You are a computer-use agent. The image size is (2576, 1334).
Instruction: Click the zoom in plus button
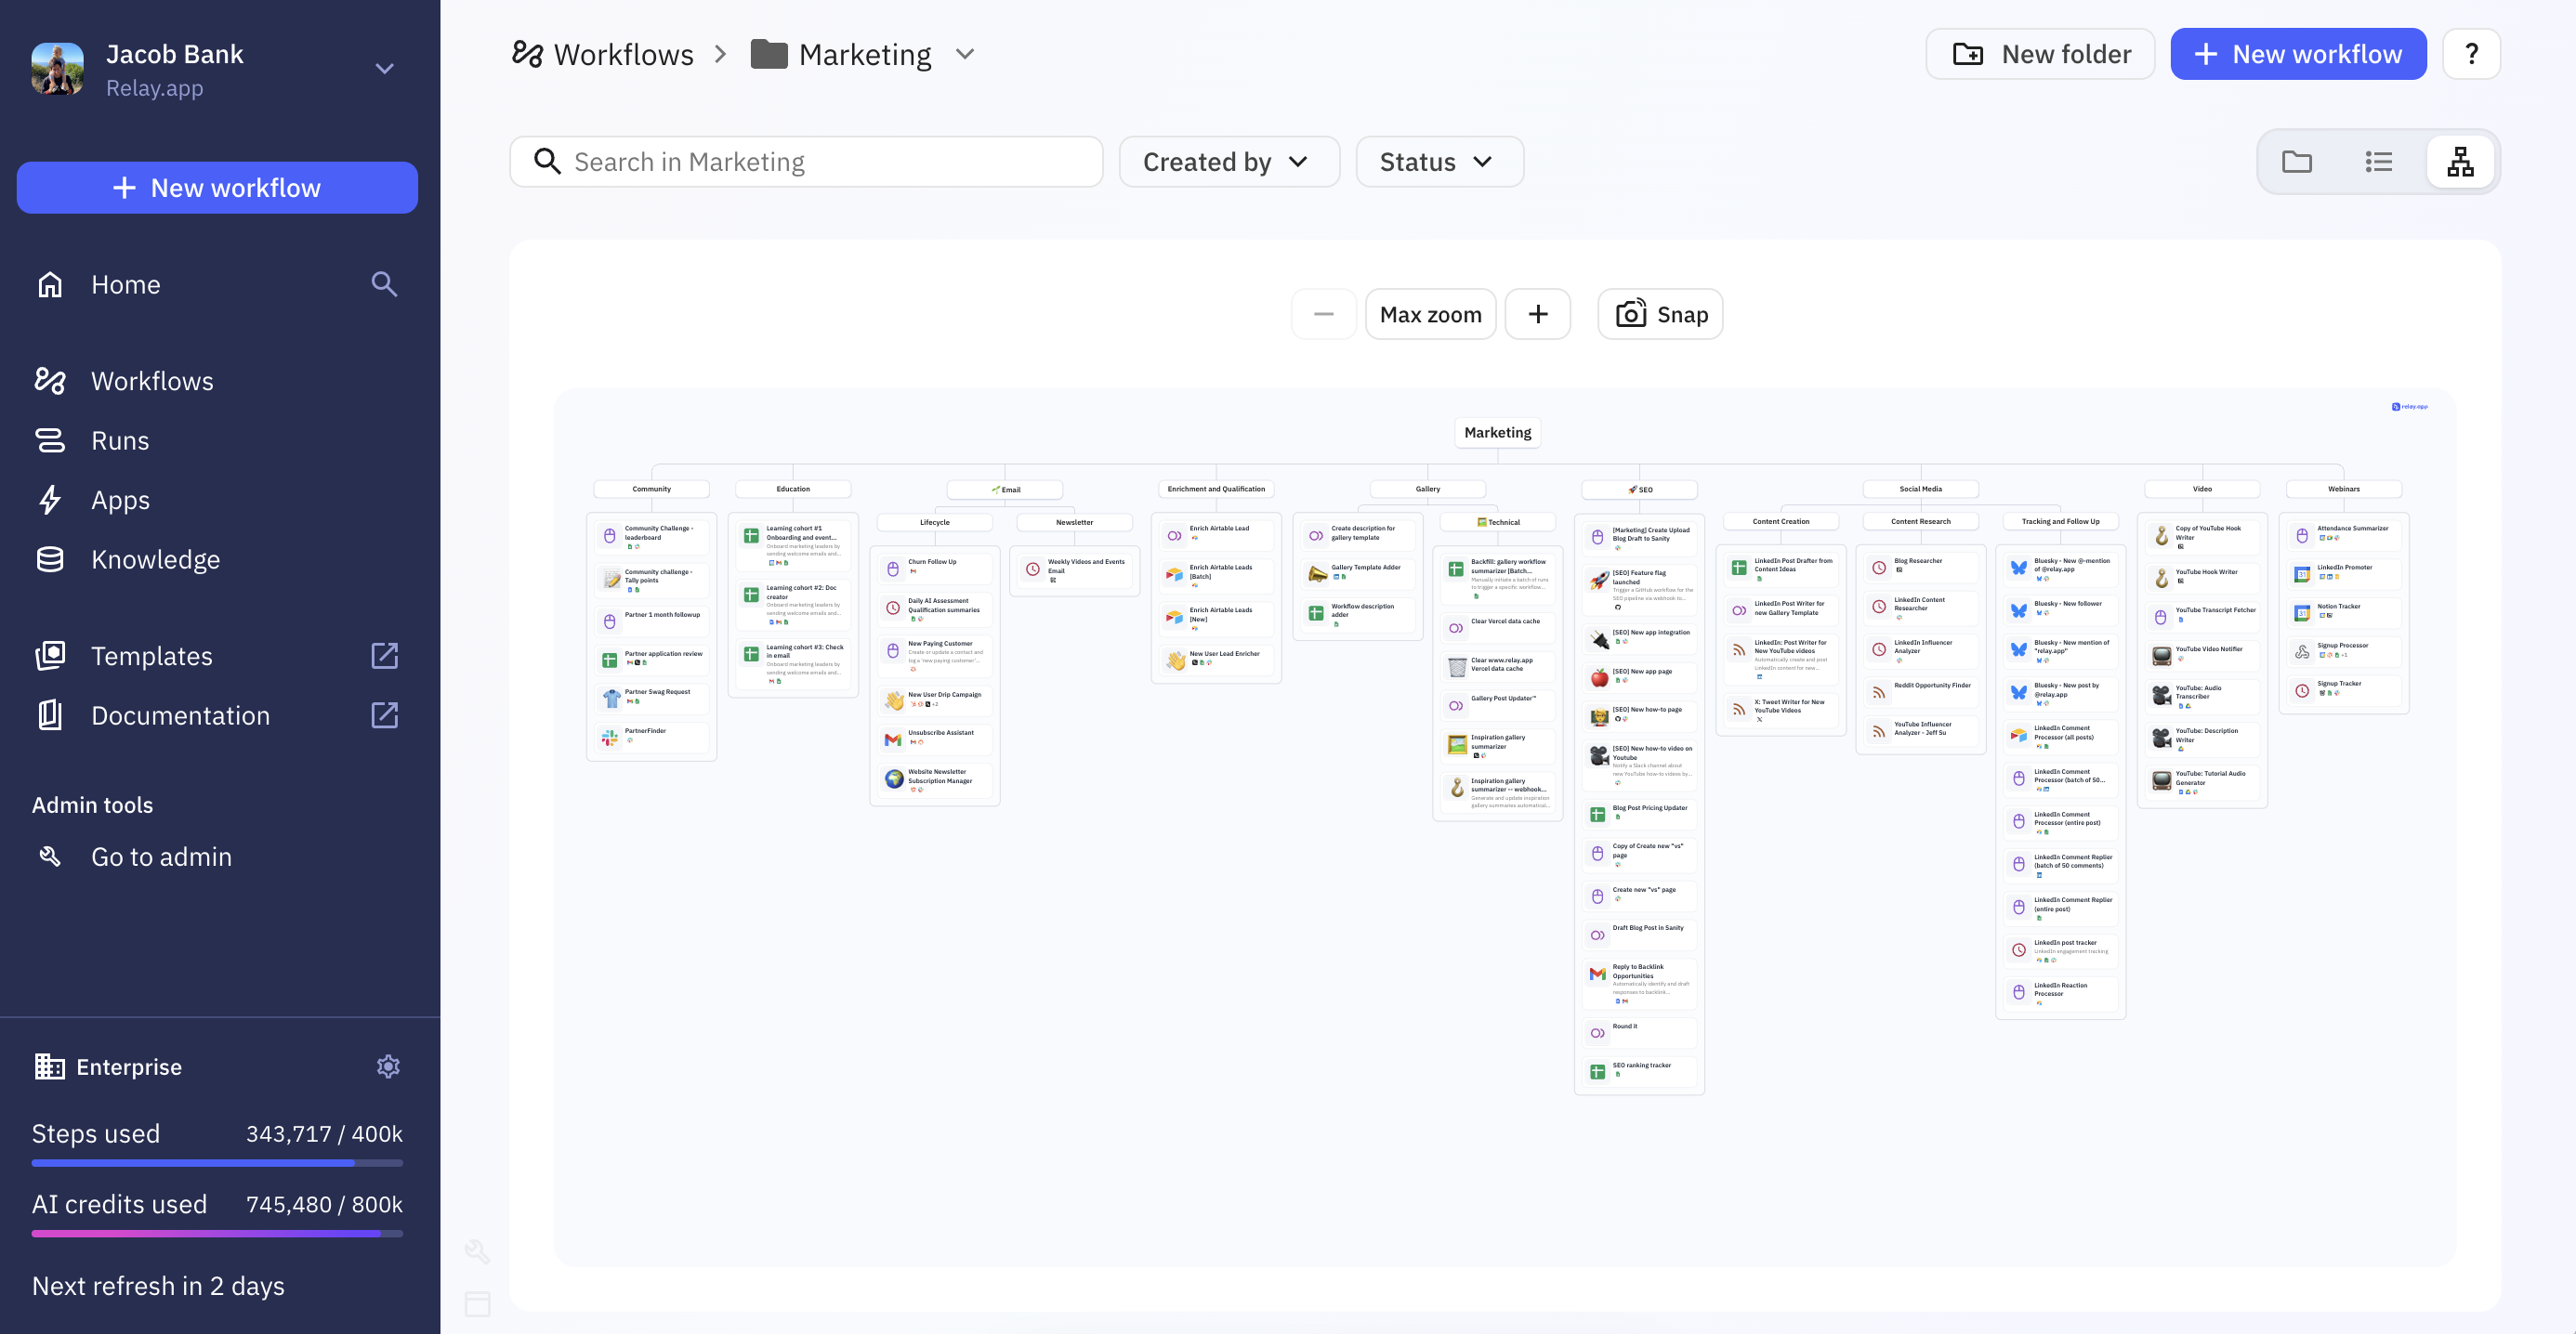(x=1537, y=314)
